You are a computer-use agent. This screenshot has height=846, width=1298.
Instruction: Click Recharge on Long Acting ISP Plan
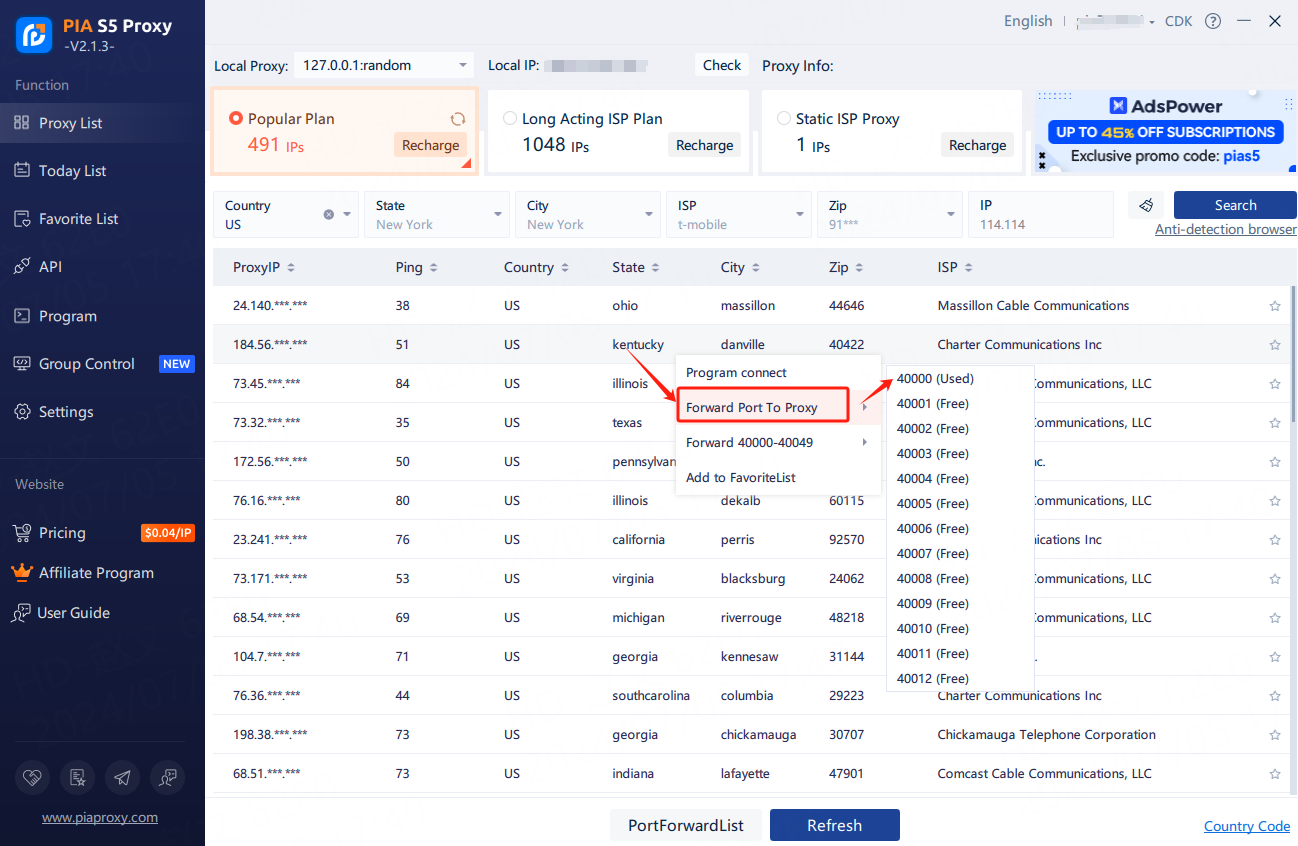point(704,145)
